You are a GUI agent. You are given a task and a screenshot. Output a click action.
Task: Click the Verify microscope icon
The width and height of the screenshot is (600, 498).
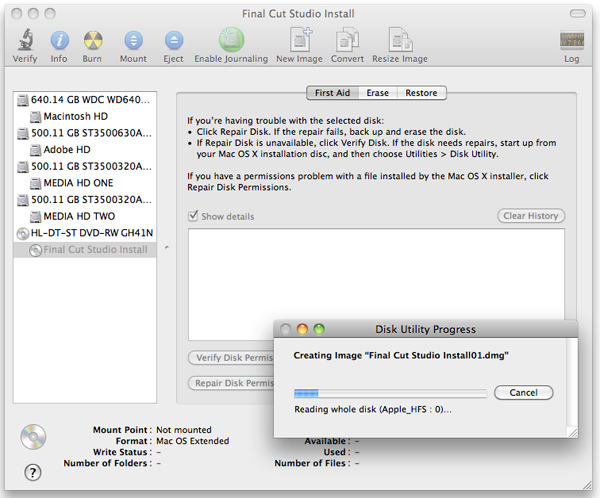(x=25, y=40)
